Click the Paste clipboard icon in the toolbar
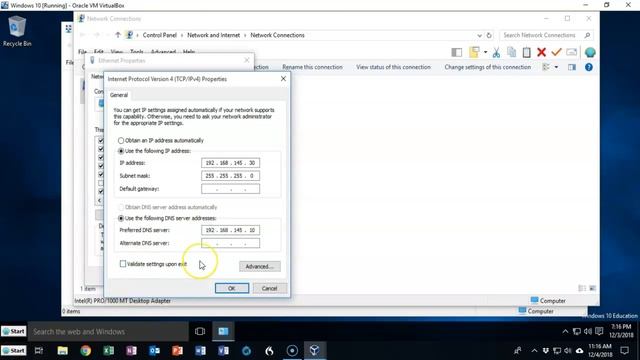Image resolution: width=640 pixels, height=360 pixels. tap(527, 52)
